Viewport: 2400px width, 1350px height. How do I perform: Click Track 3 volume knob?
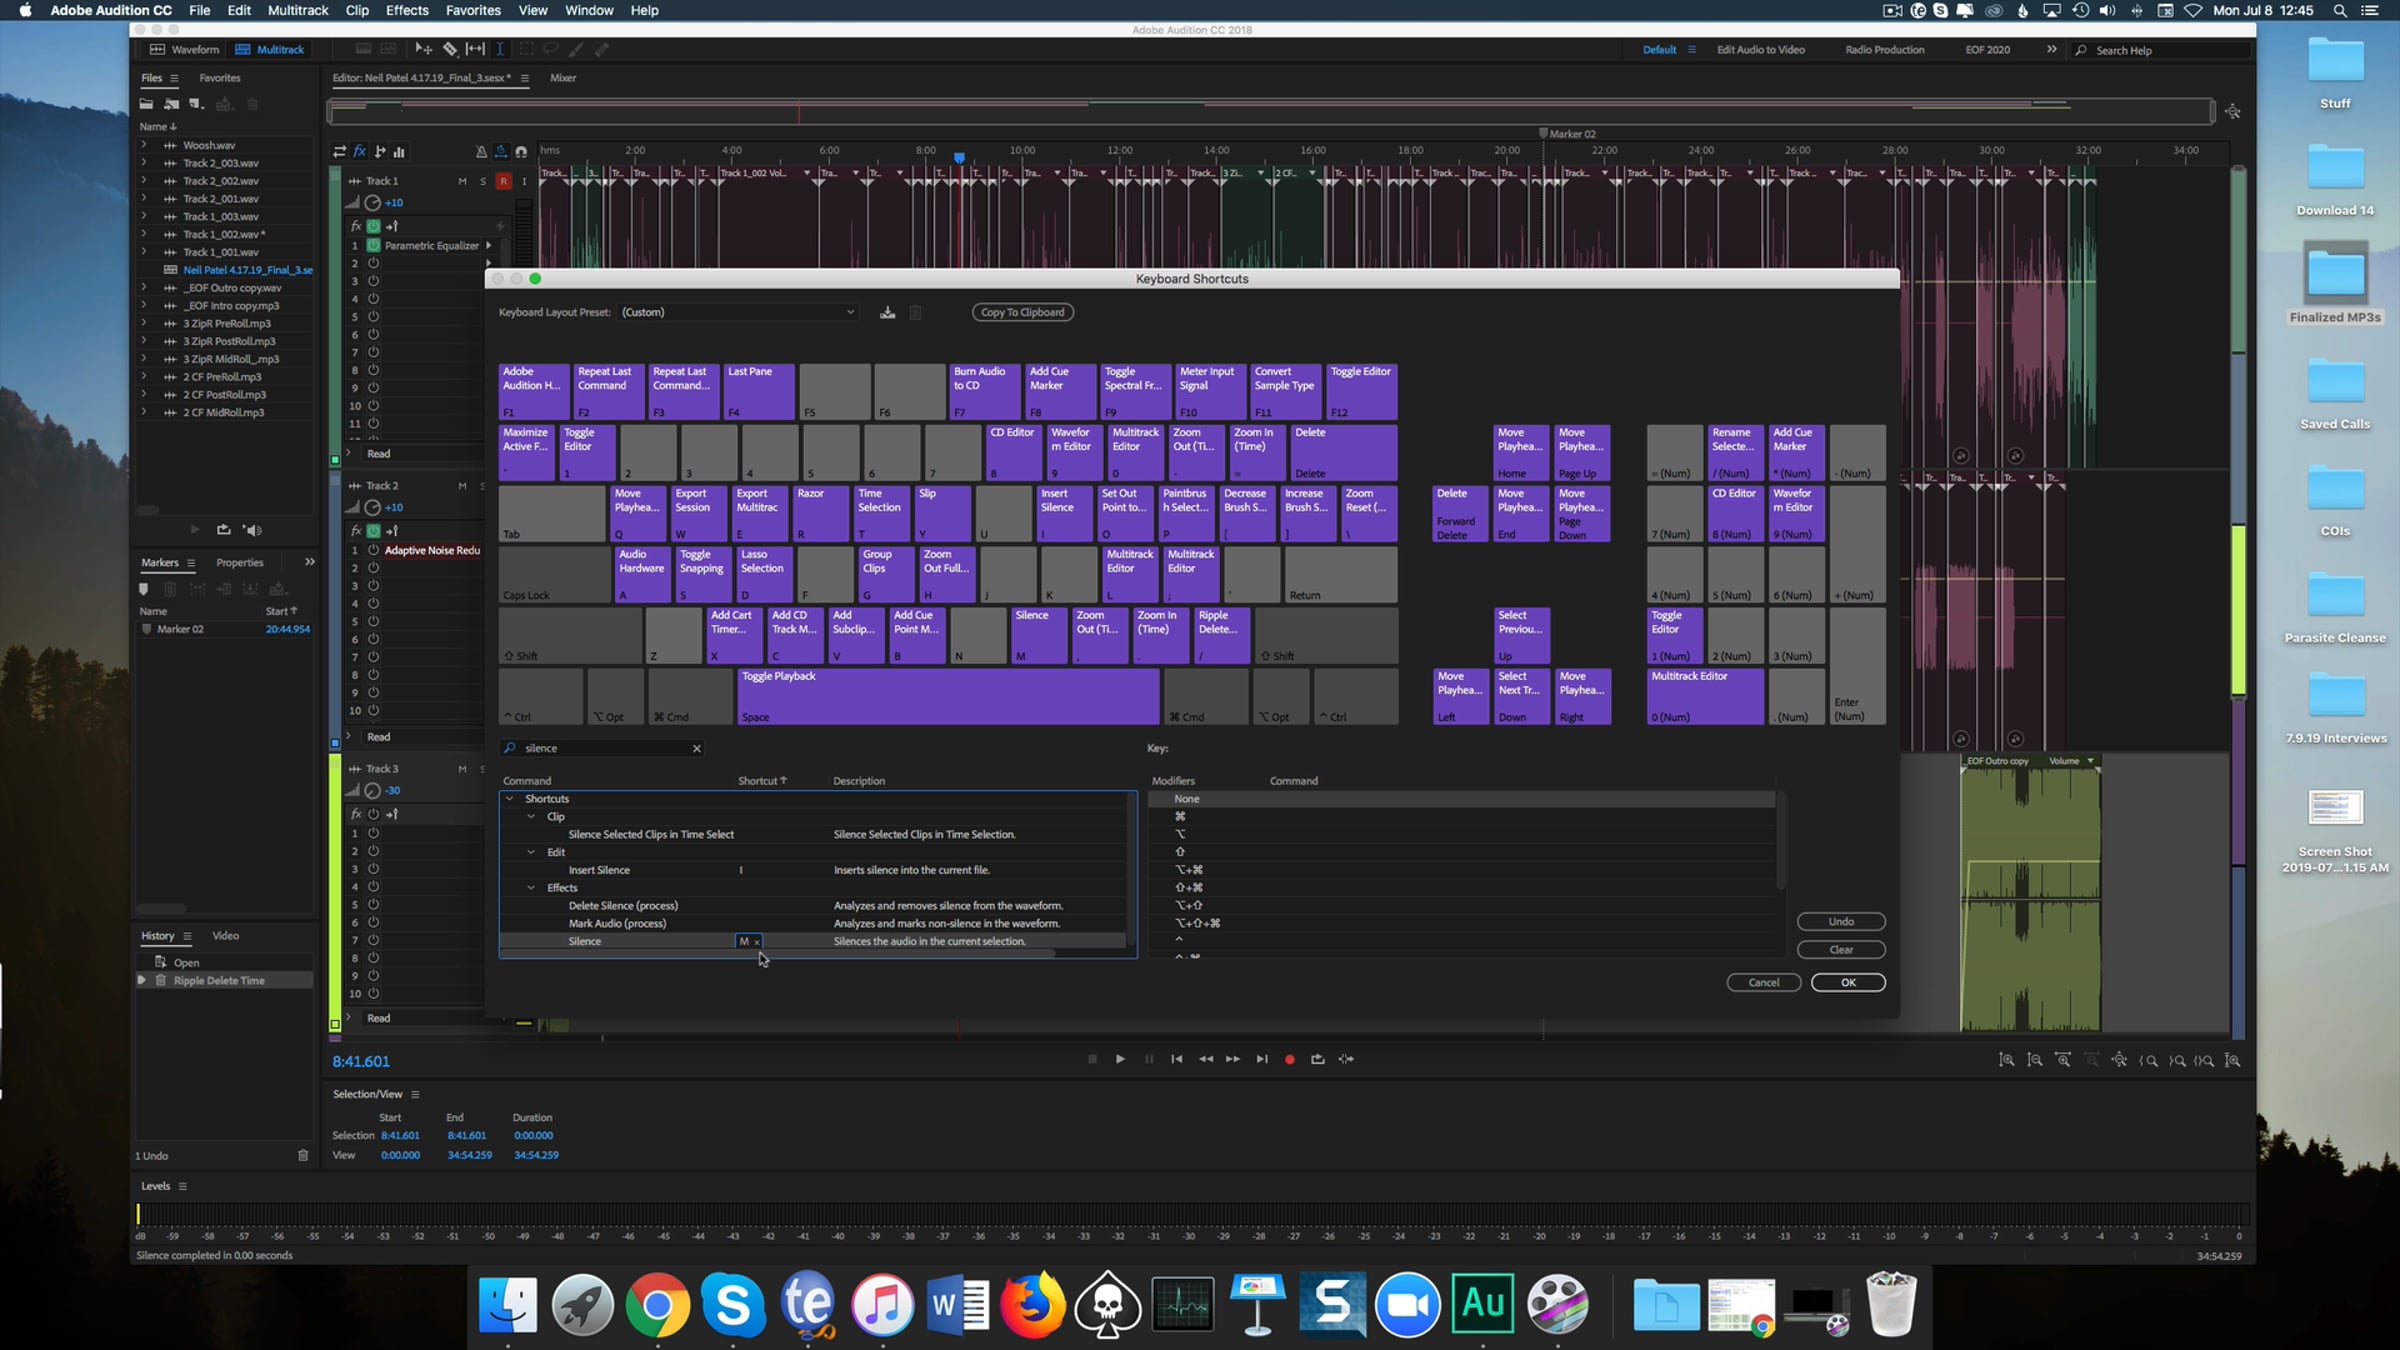[372, 790]
